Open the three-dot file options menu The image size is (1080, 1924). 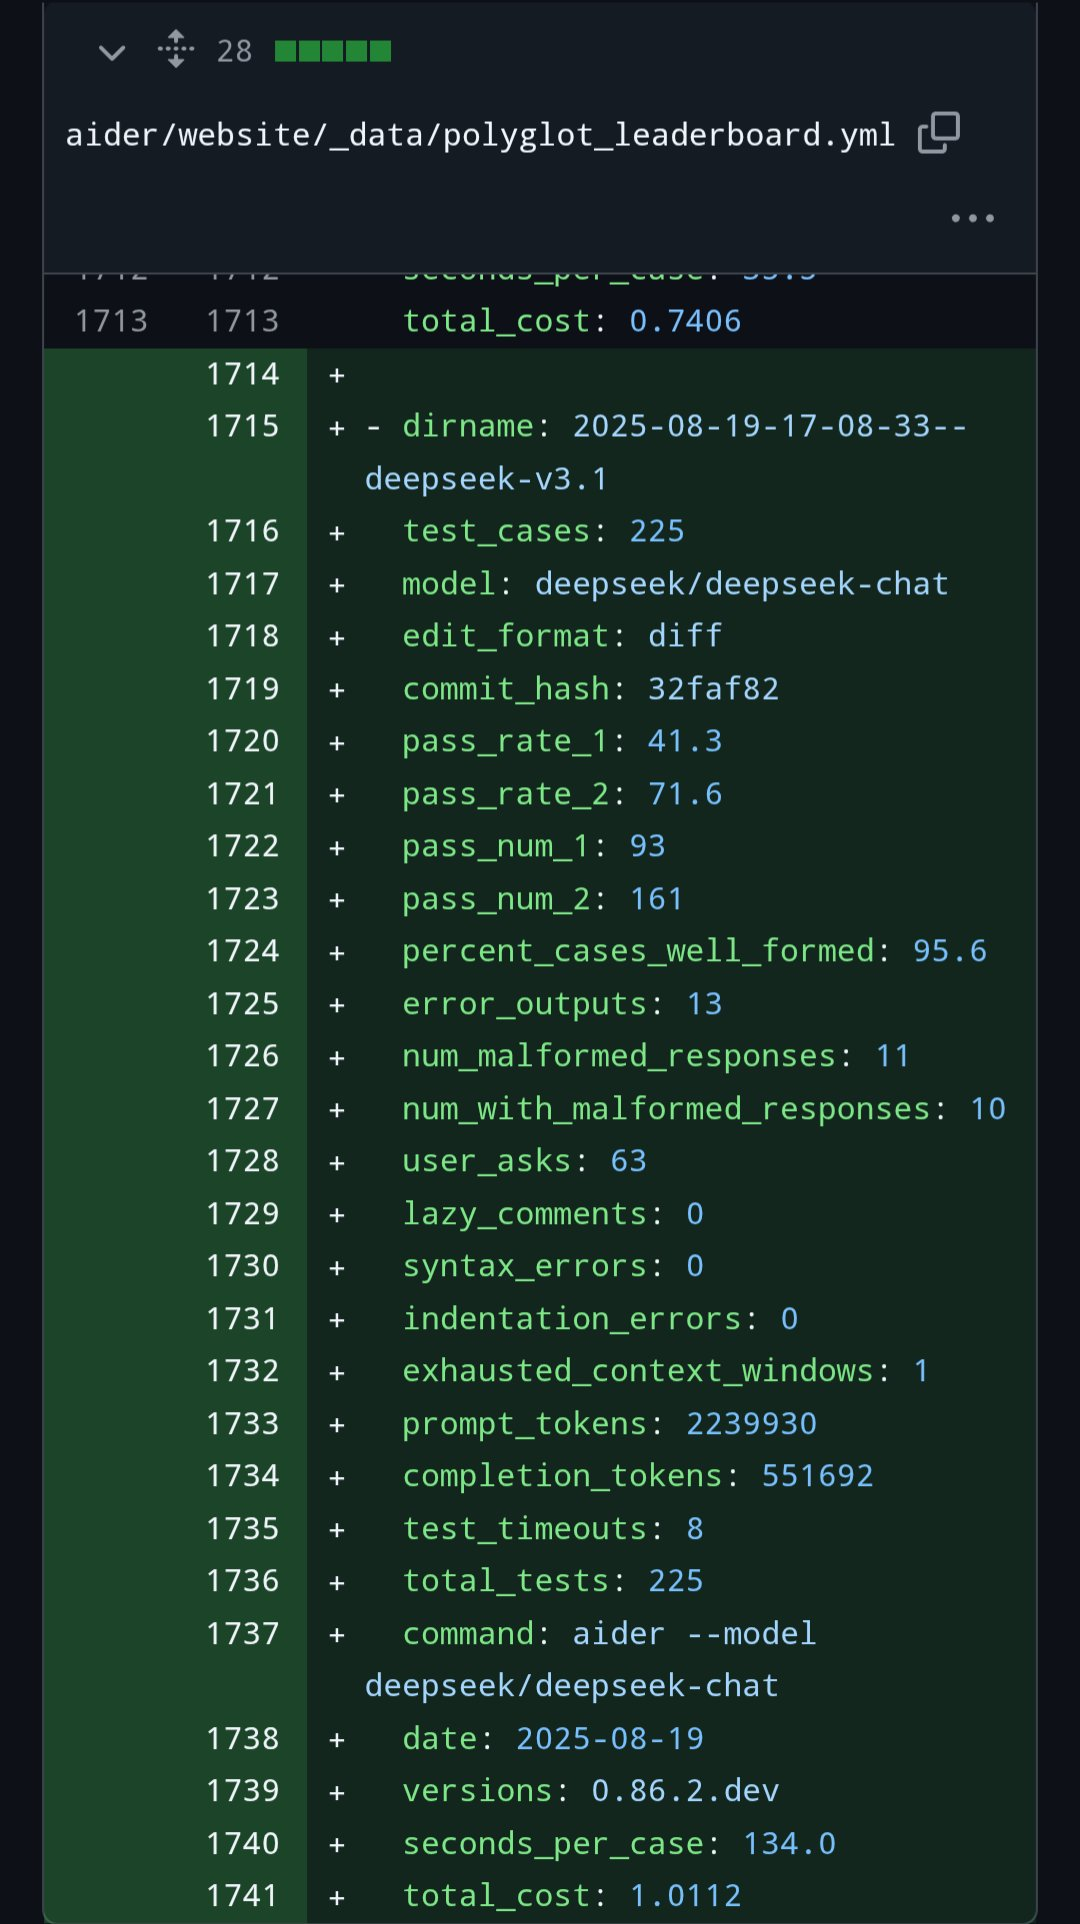coord(972,218)
